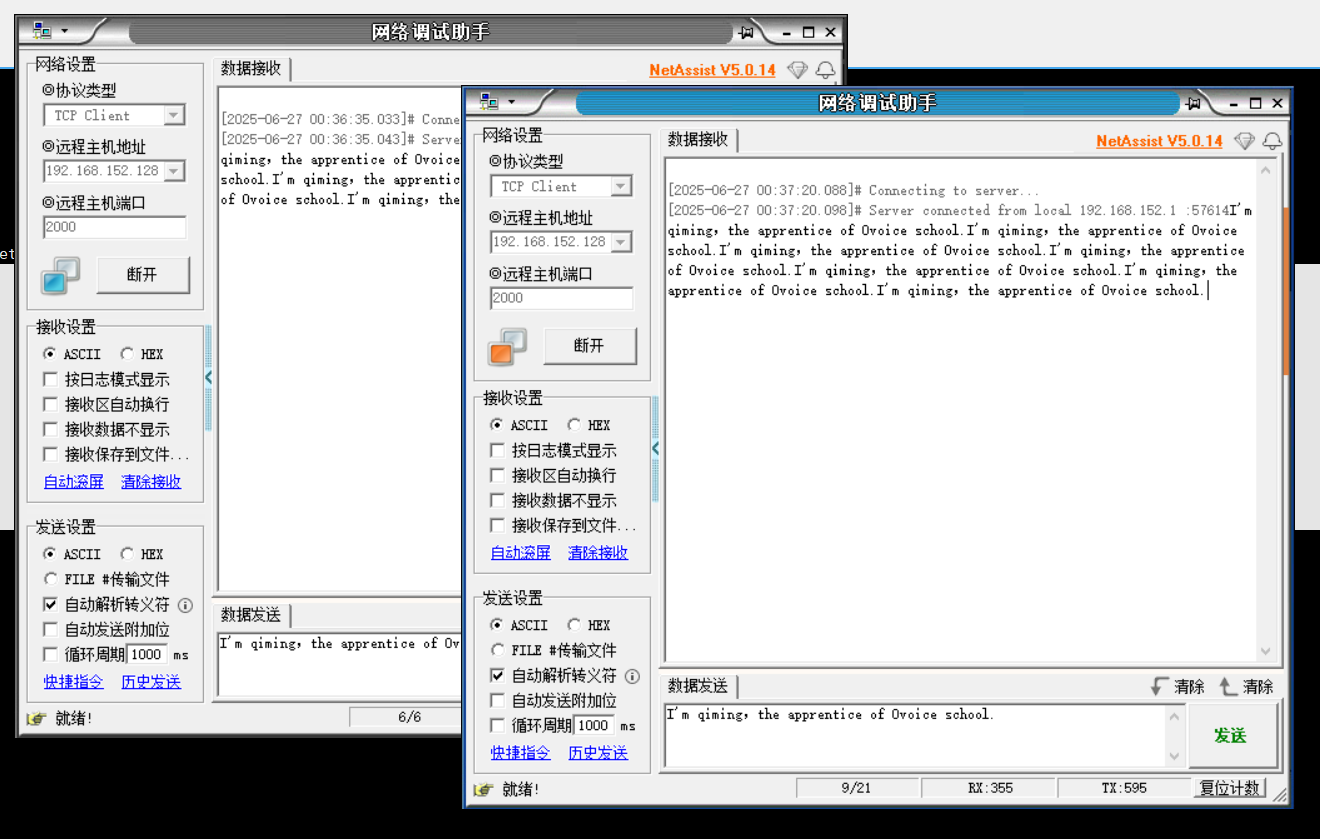The width and height of the screenshot is (1320, 839).
Task: Click receive area scrollbar up arrow, front window
Action: tap(1266, 169)
